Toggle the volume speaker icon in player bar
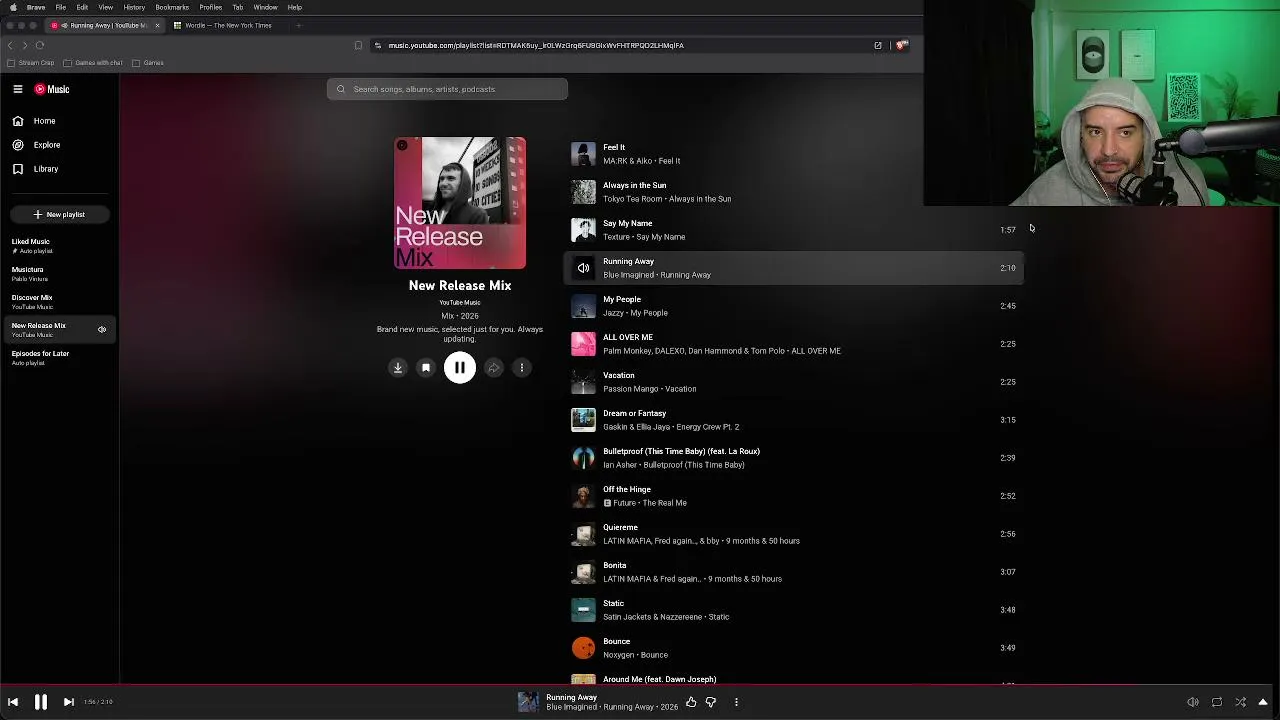The height and width of the screenshot is (720, 1280). point(1192,702)
